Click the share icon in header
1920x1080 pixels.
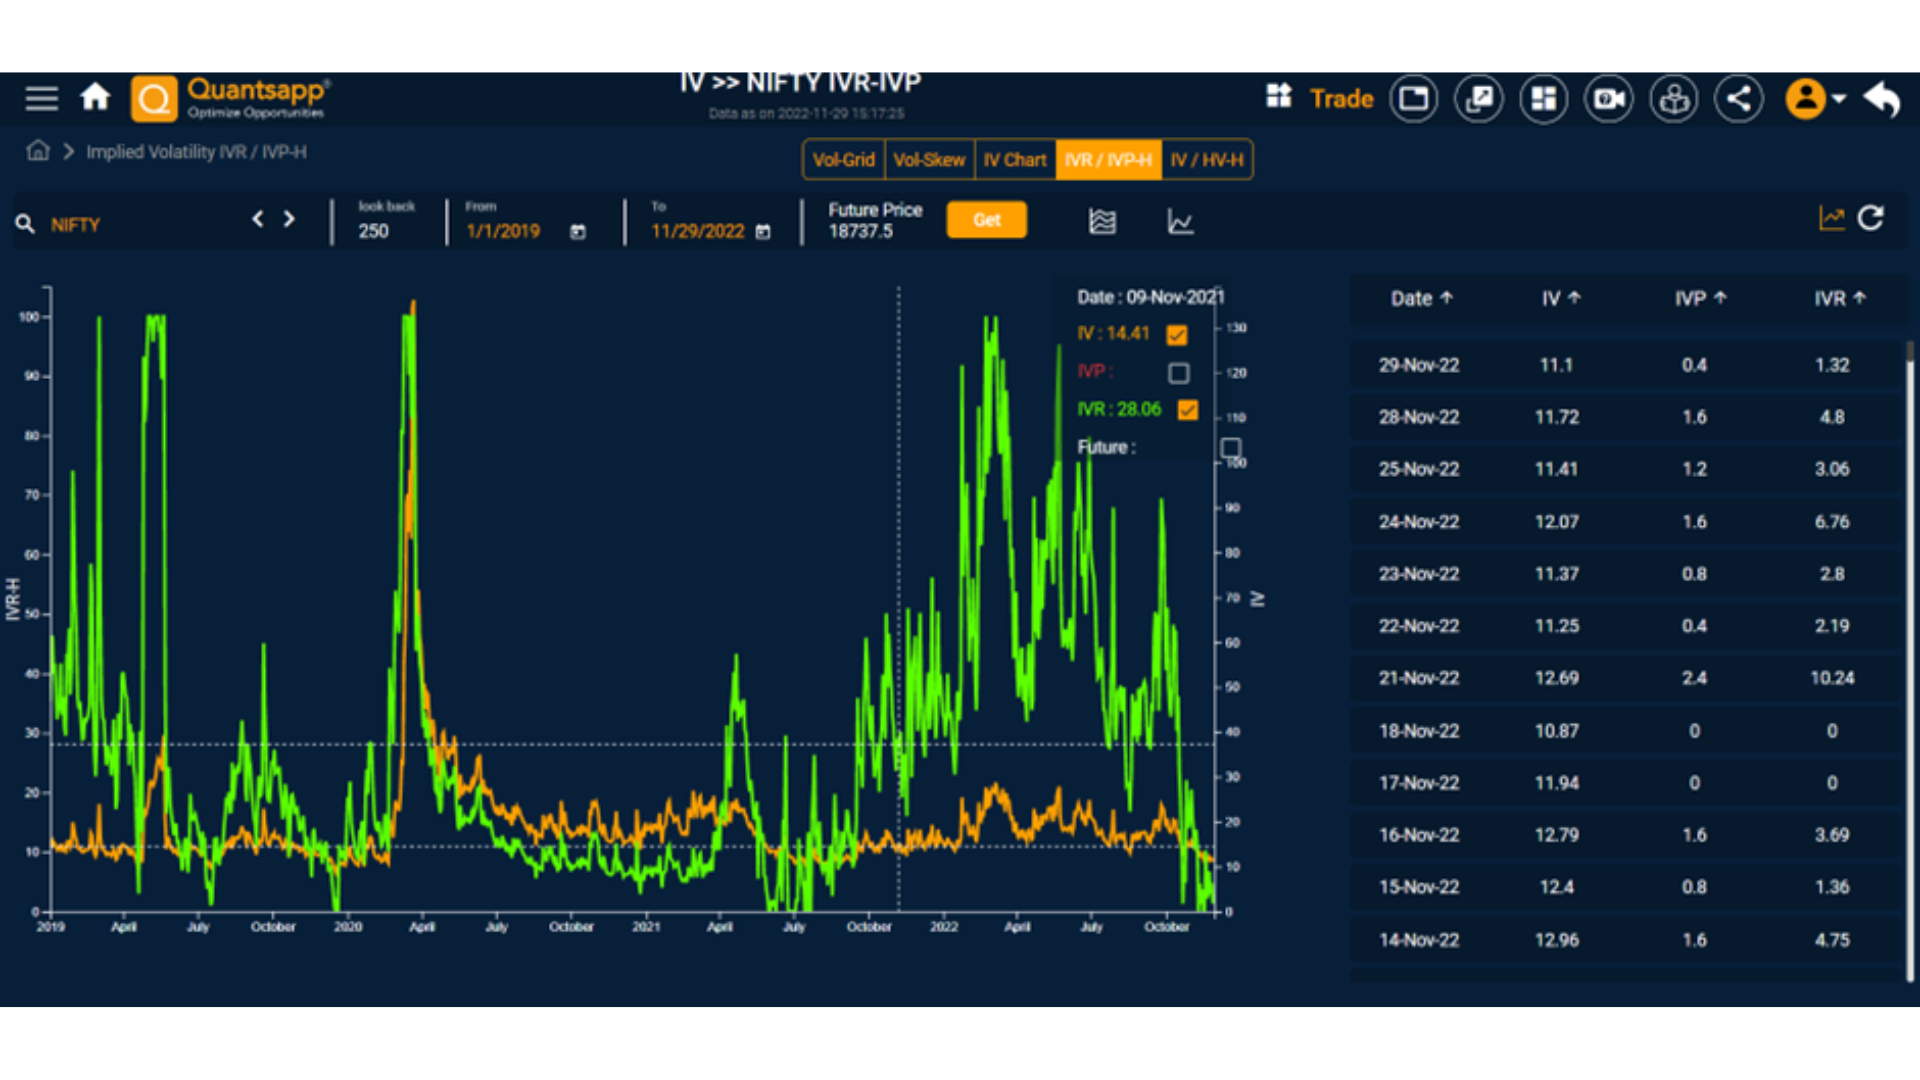[1739, 98]
